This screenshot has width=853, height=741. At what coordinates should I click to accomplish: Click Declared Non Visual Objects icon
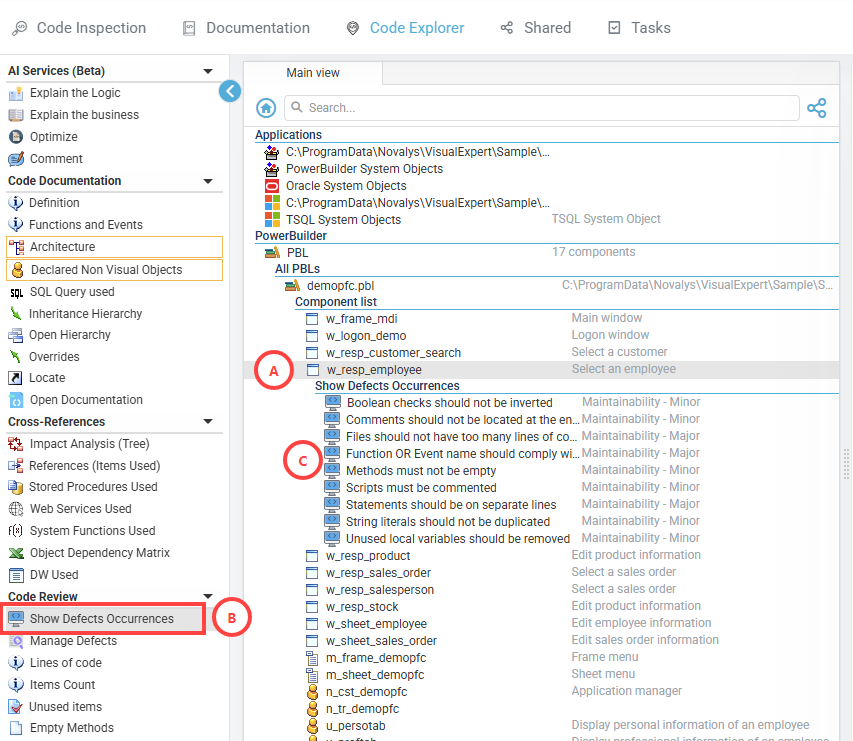click(x=17, y=270)
